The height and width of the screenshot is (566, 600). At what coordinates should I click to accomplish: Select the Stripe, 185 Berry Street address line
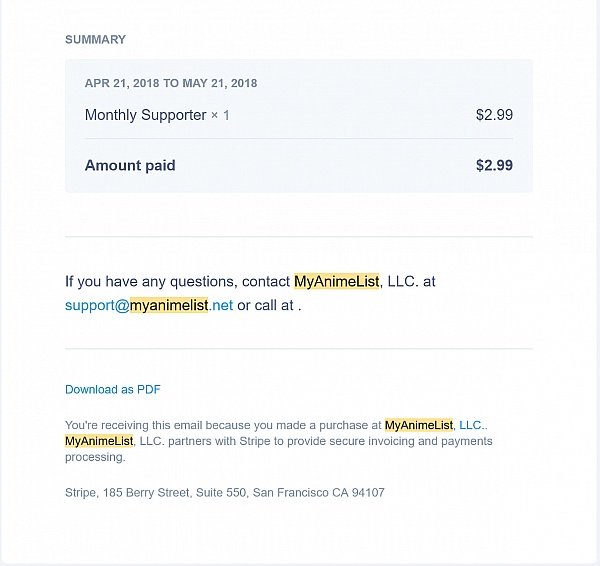[x=225, y=492]
